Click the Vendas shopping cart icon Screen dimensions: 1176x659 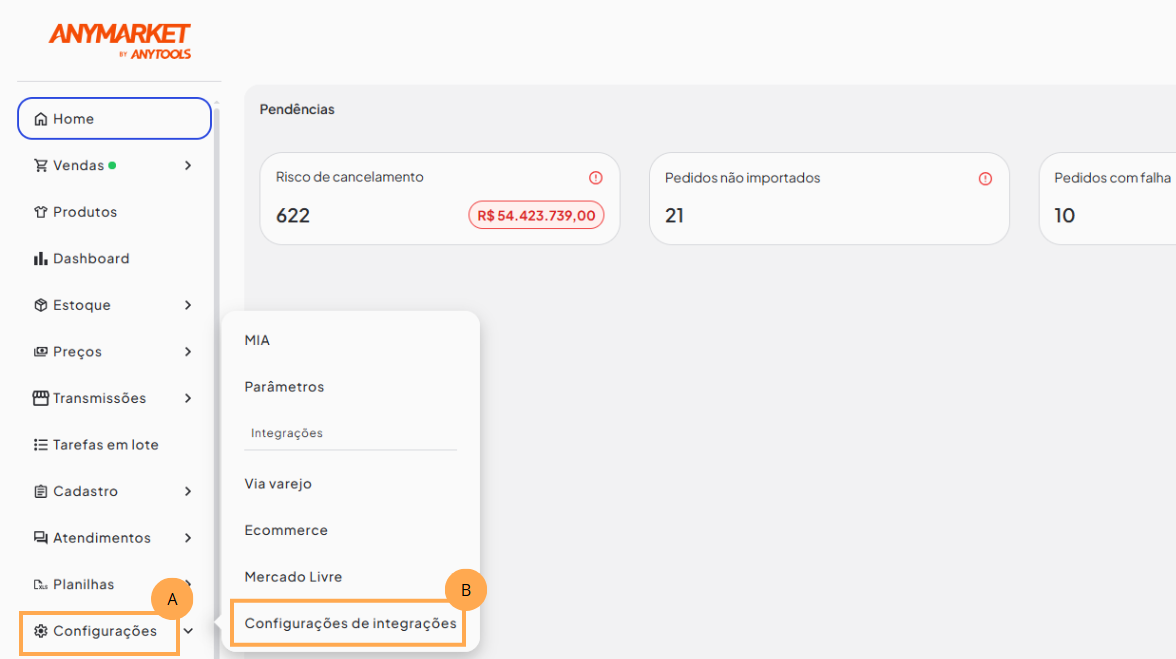(x=41, y=166)
